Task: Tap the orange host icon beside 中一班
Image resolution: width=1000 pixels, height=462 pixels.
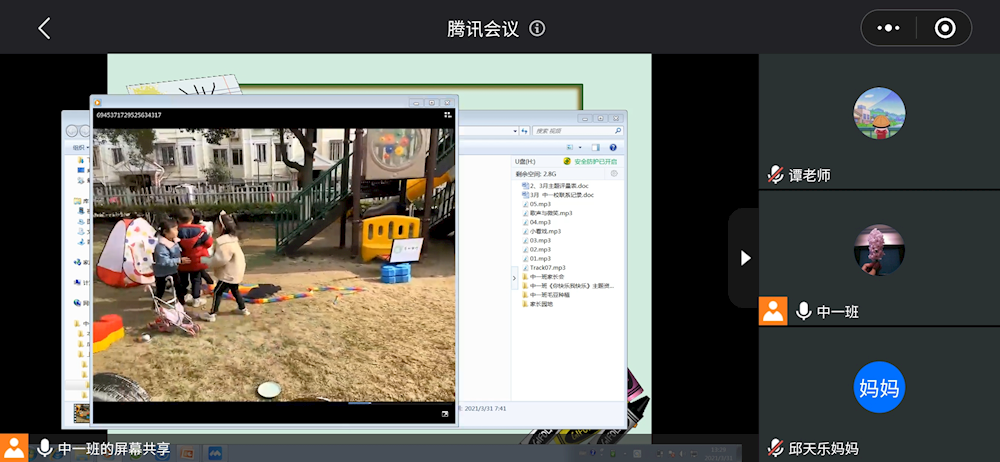Action: (773, 311)
